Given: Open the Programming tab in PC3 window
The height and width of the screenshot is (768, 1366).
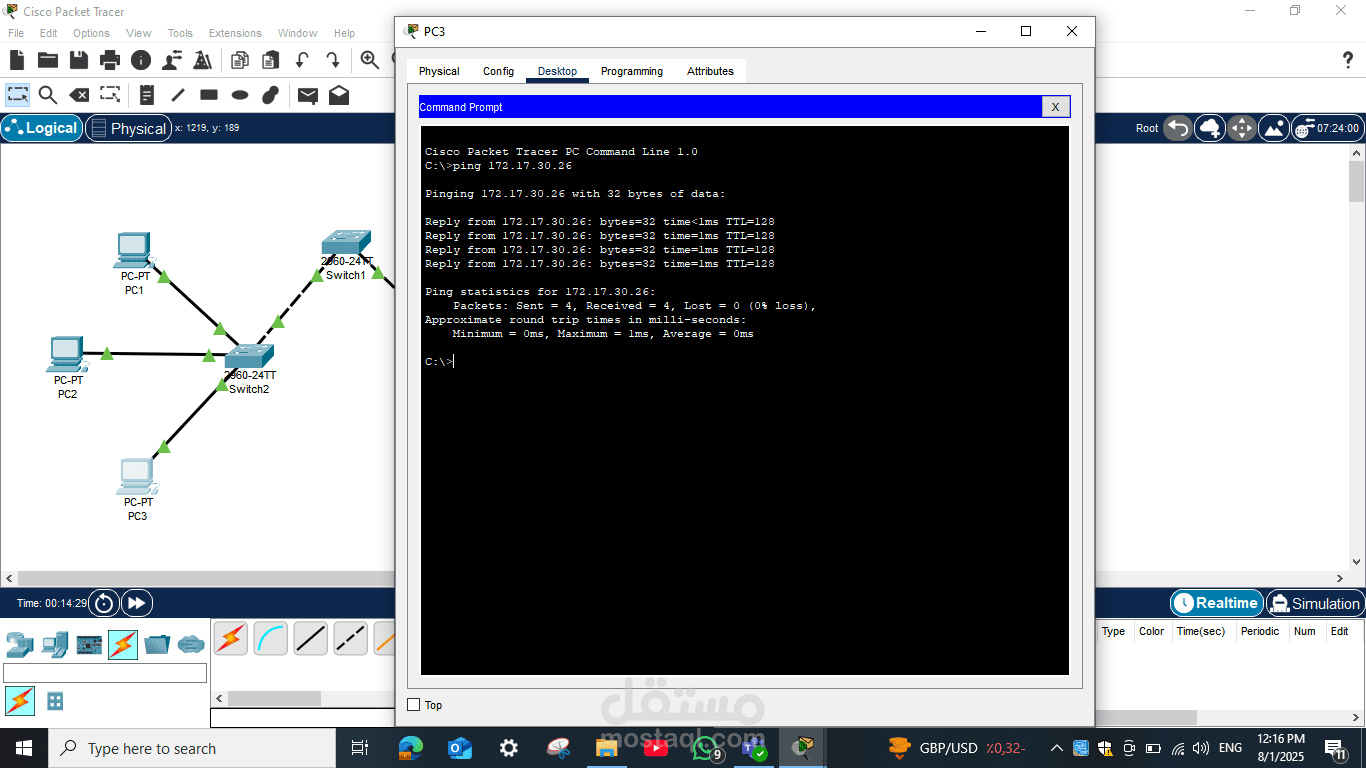Looking at the screenshot, I should [632, 71].
